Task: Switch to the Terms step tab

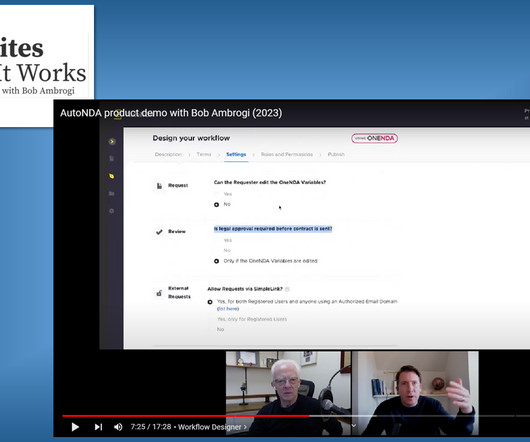Action: point(204,154)
